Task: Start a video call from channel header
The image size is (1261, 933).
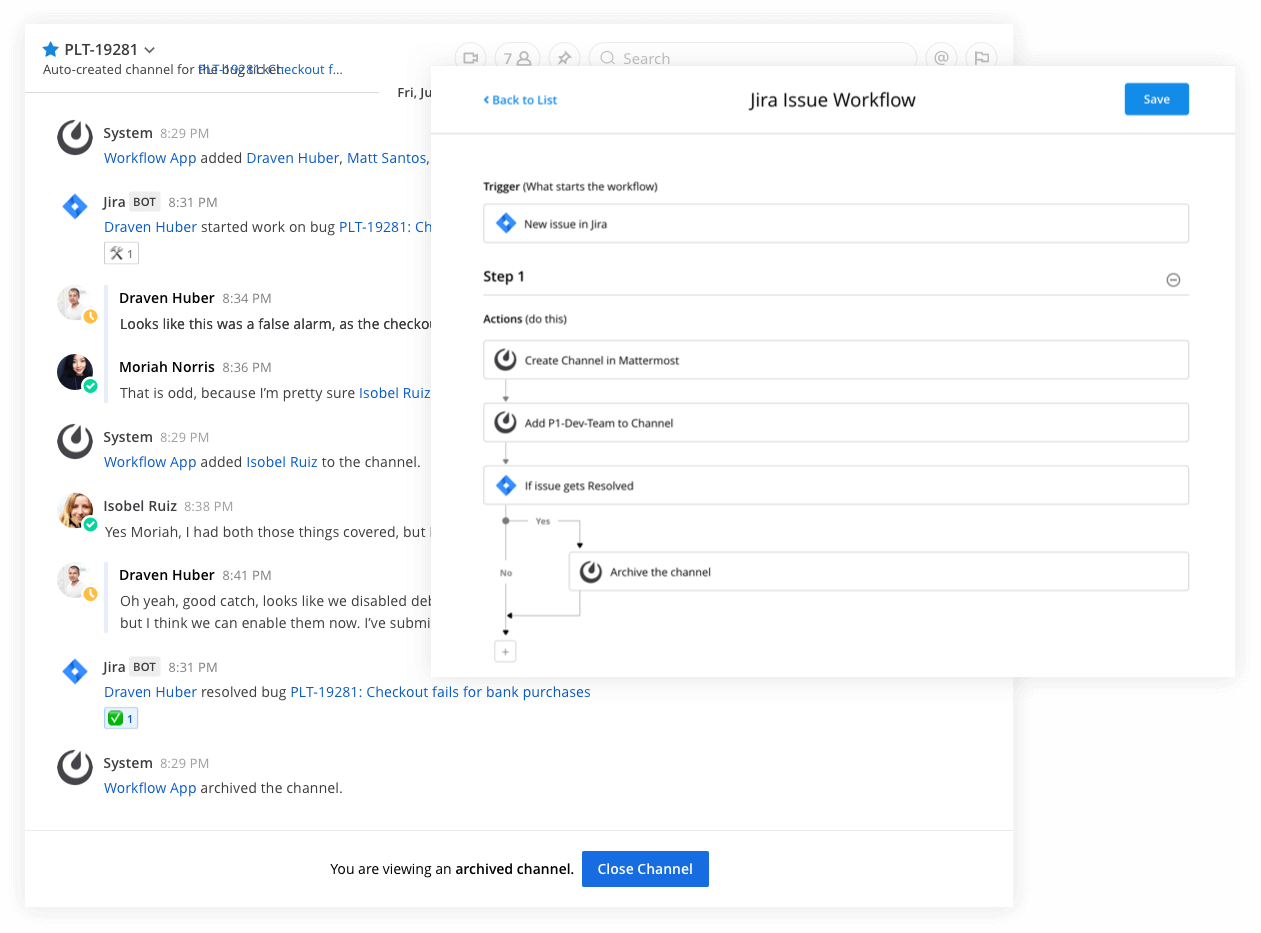Action: (470, 58)
